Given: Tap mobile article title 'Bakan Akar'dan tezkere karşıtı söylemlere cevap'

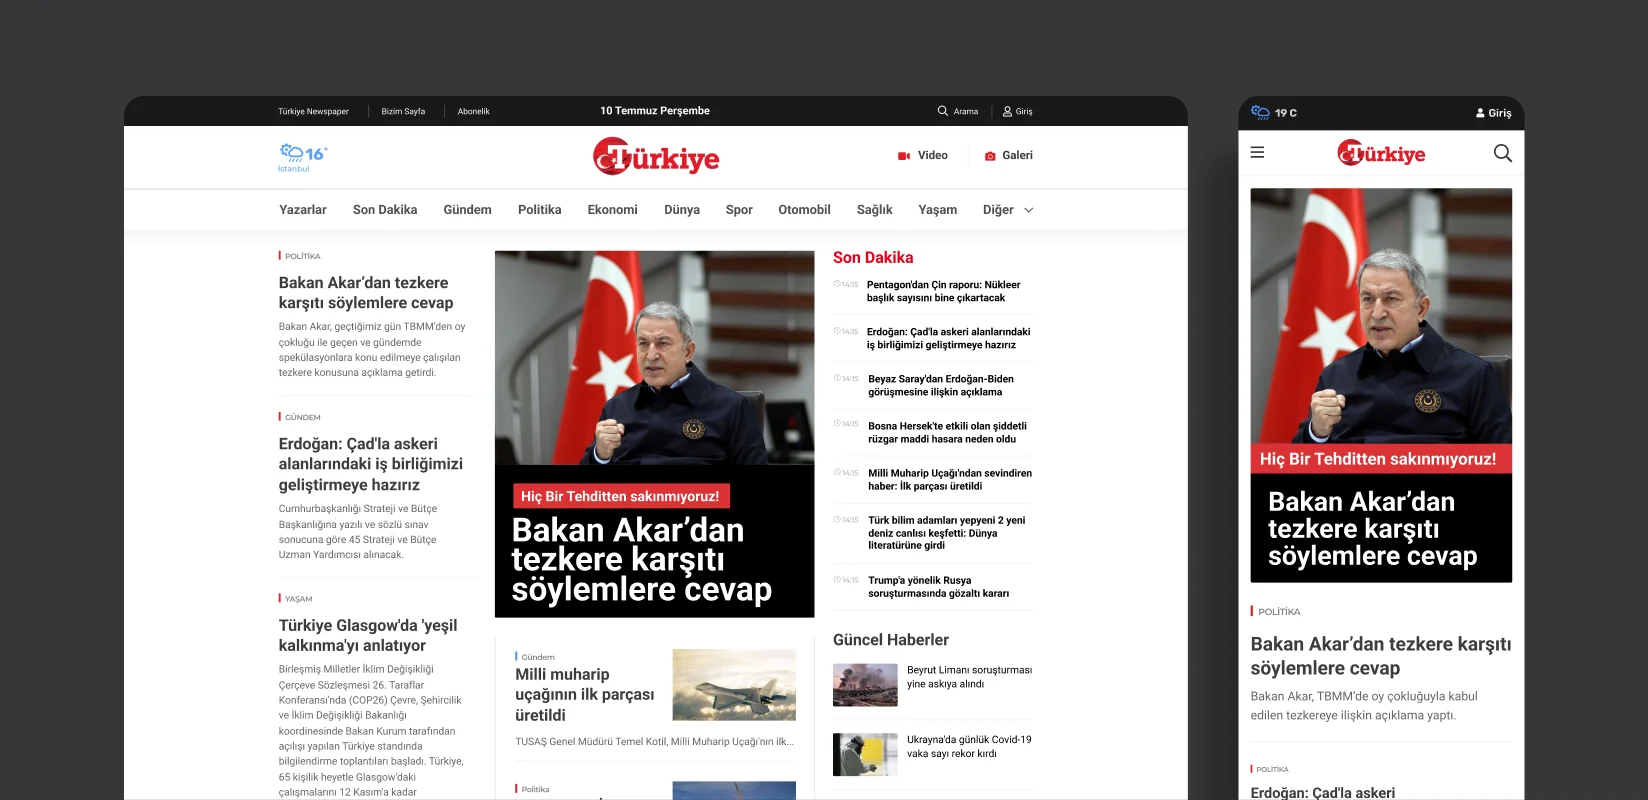Looking at the screenshot, I should click(1380, 656).
